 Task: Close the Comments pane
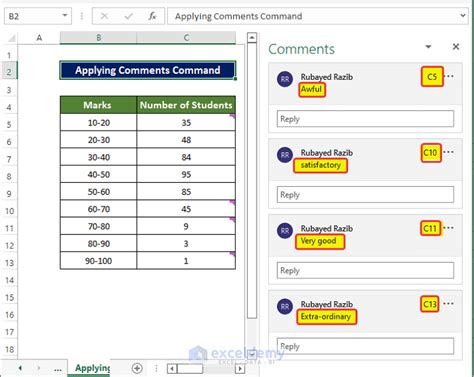pyautogui.click(x=456, y=47)
